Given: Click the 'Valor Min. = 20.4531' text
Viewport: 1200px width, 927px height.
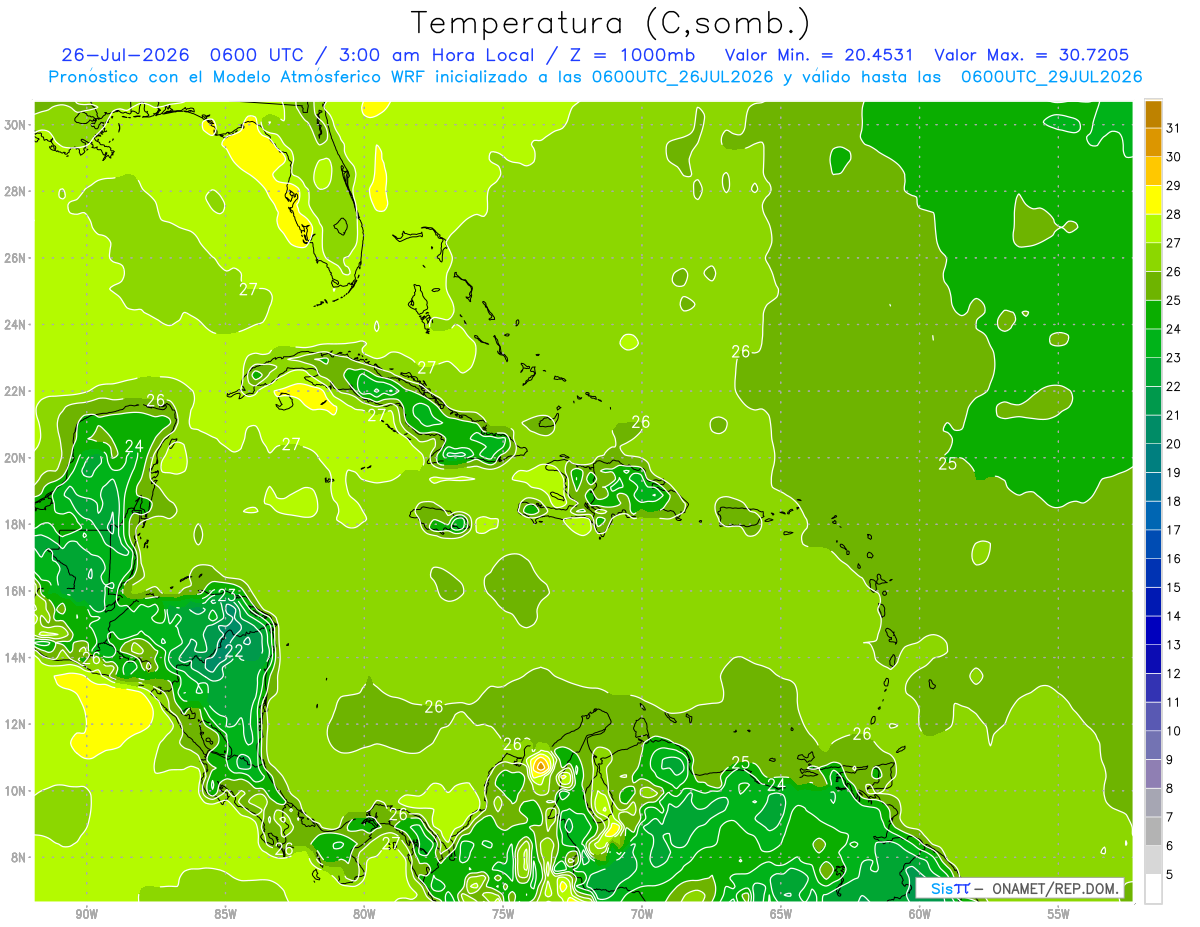Looking at the screenshot, I should 820,55.
